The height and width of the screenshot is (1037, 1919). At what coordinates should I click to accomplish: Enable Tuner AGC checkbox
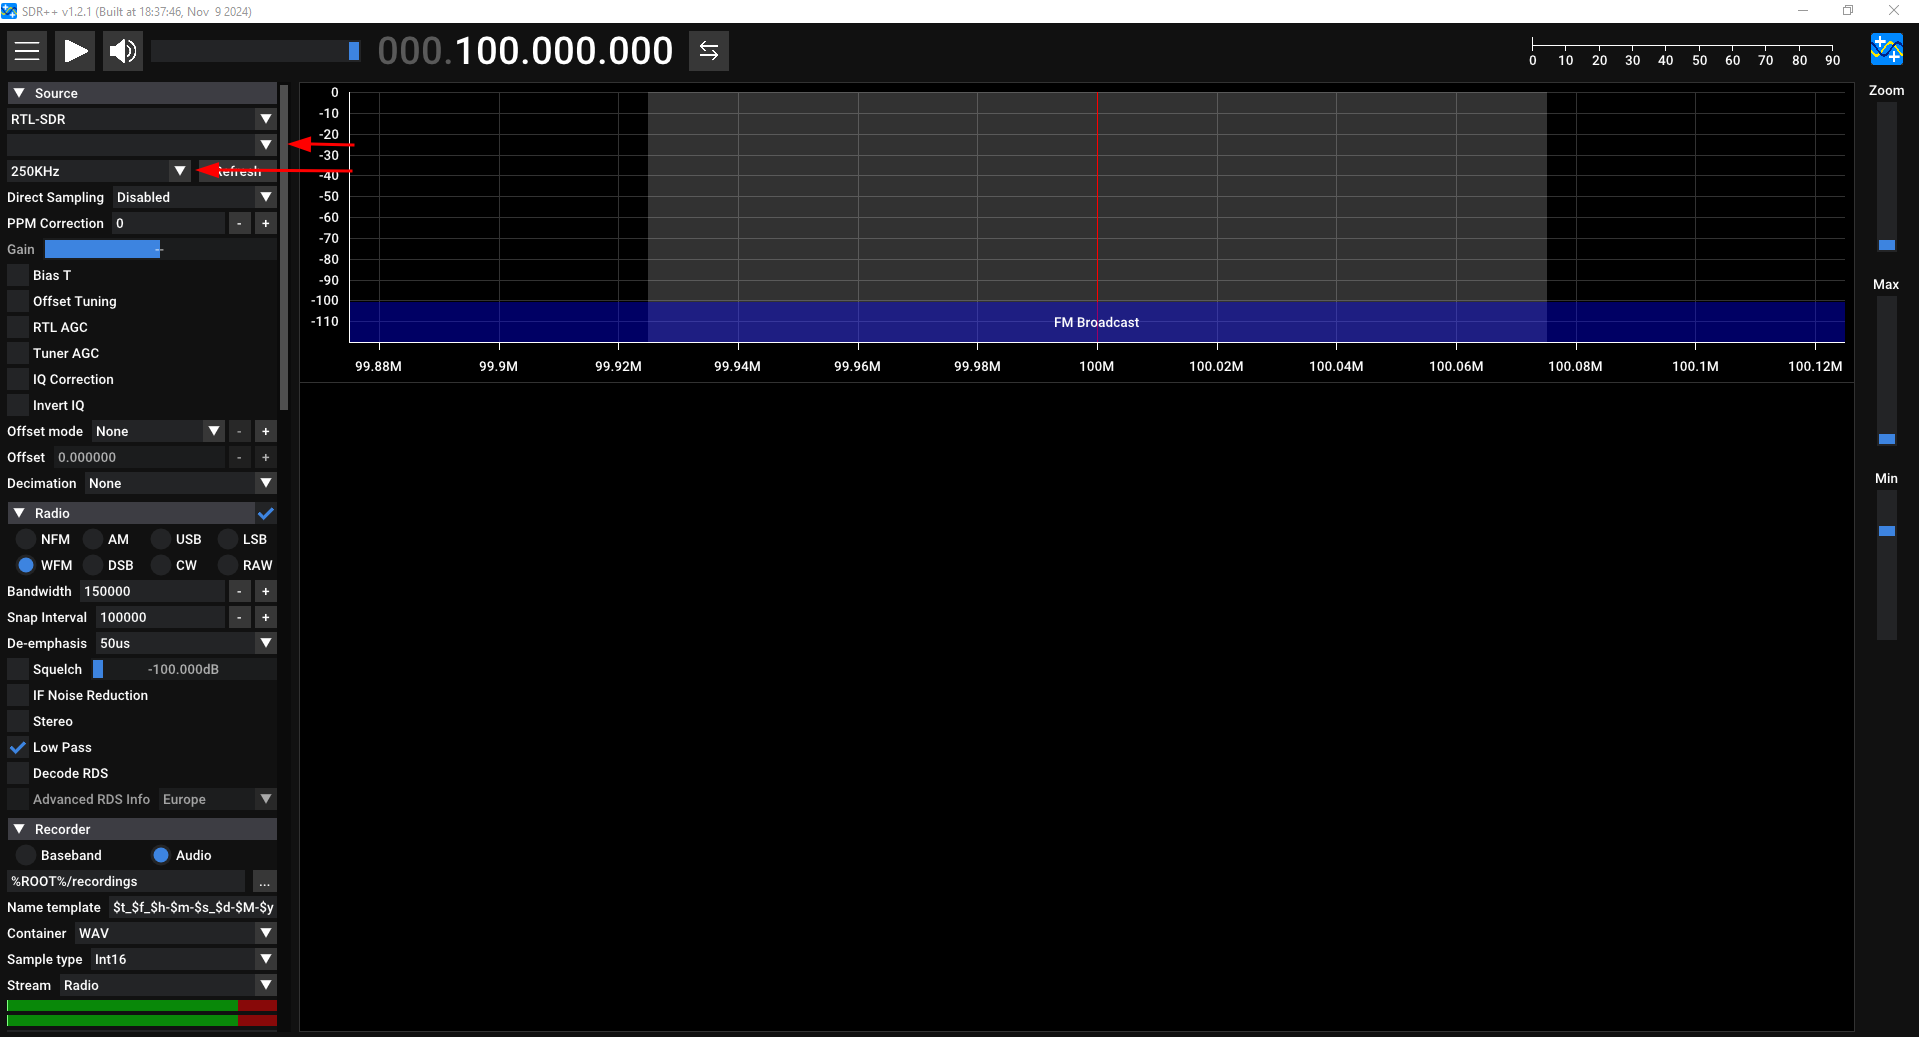(18, 353)
